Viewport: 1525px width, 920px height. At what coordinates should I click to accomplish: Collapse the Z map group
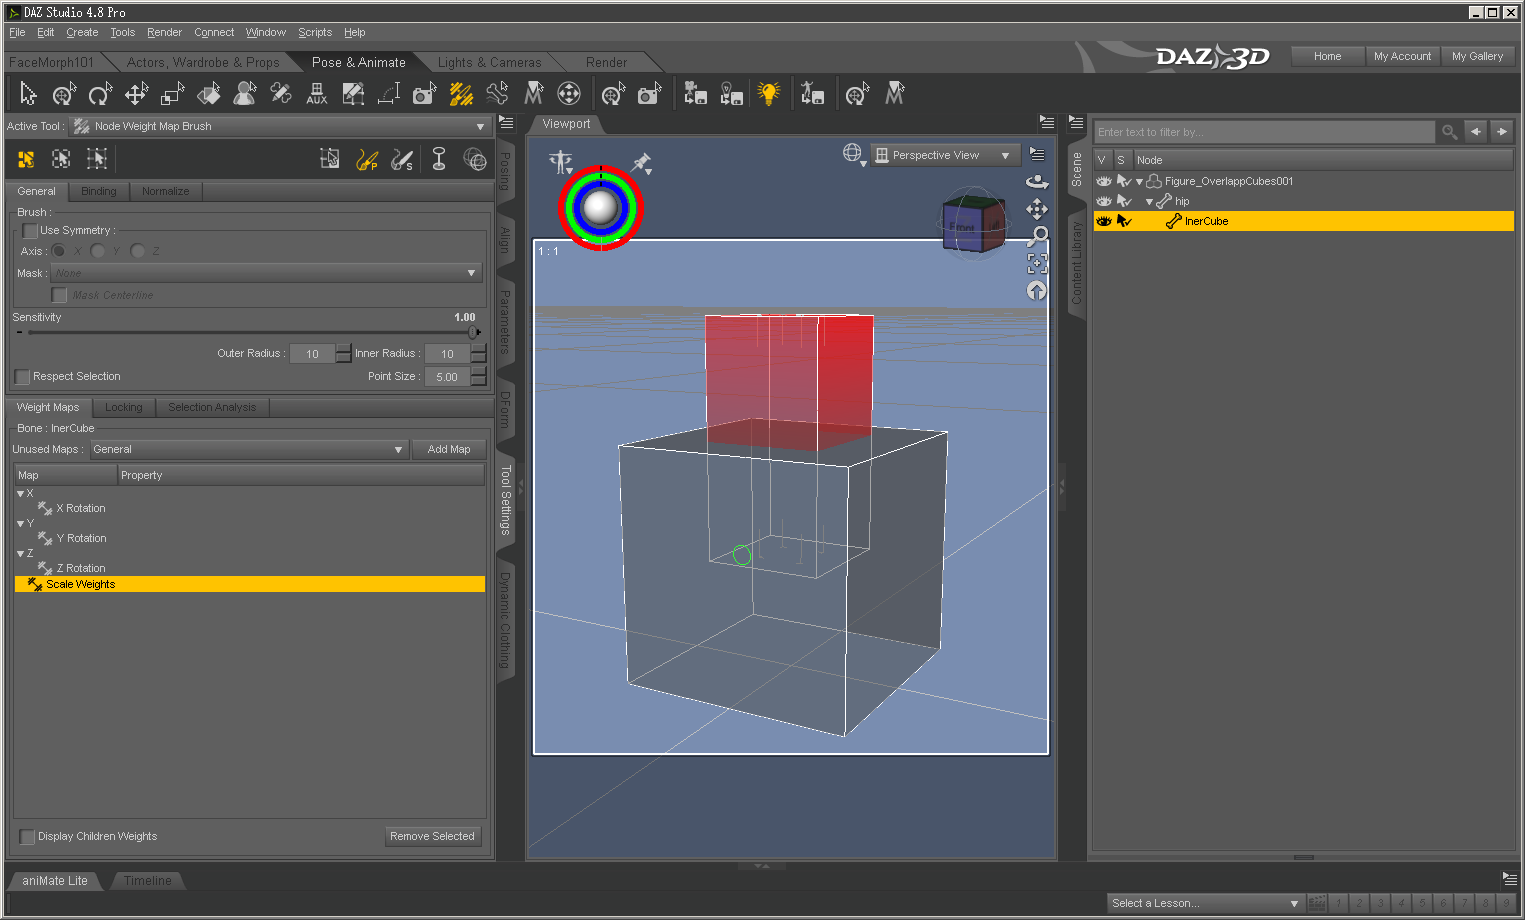pos(21,554)
